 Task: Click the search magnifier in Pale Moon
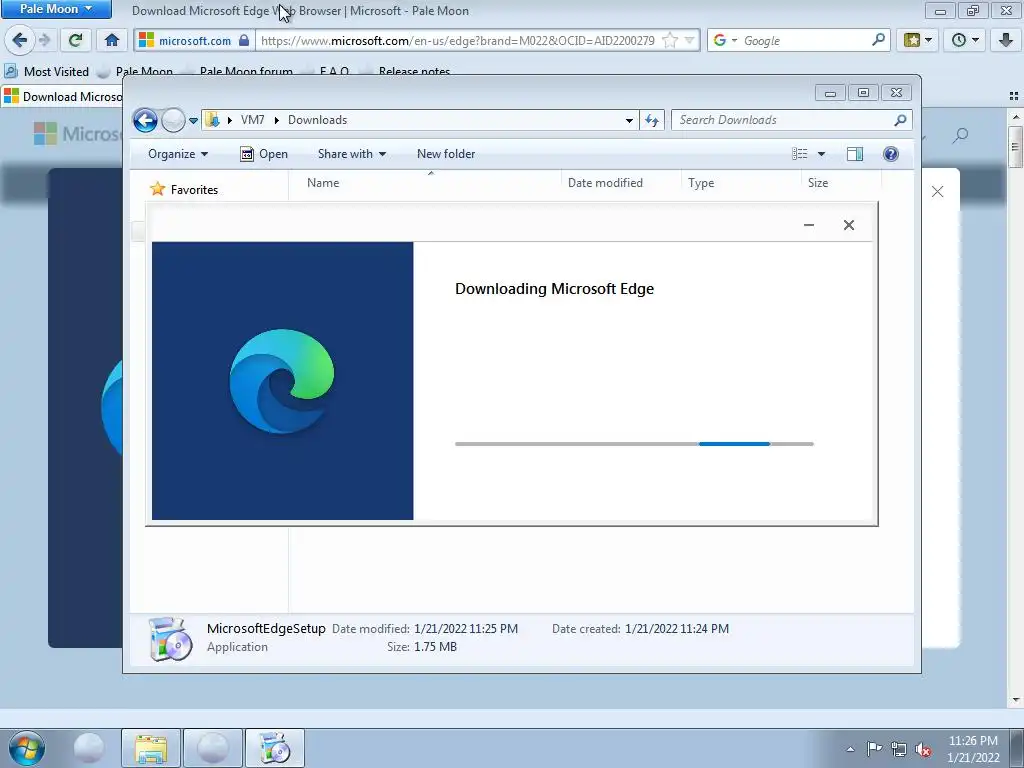pos(878,40)
